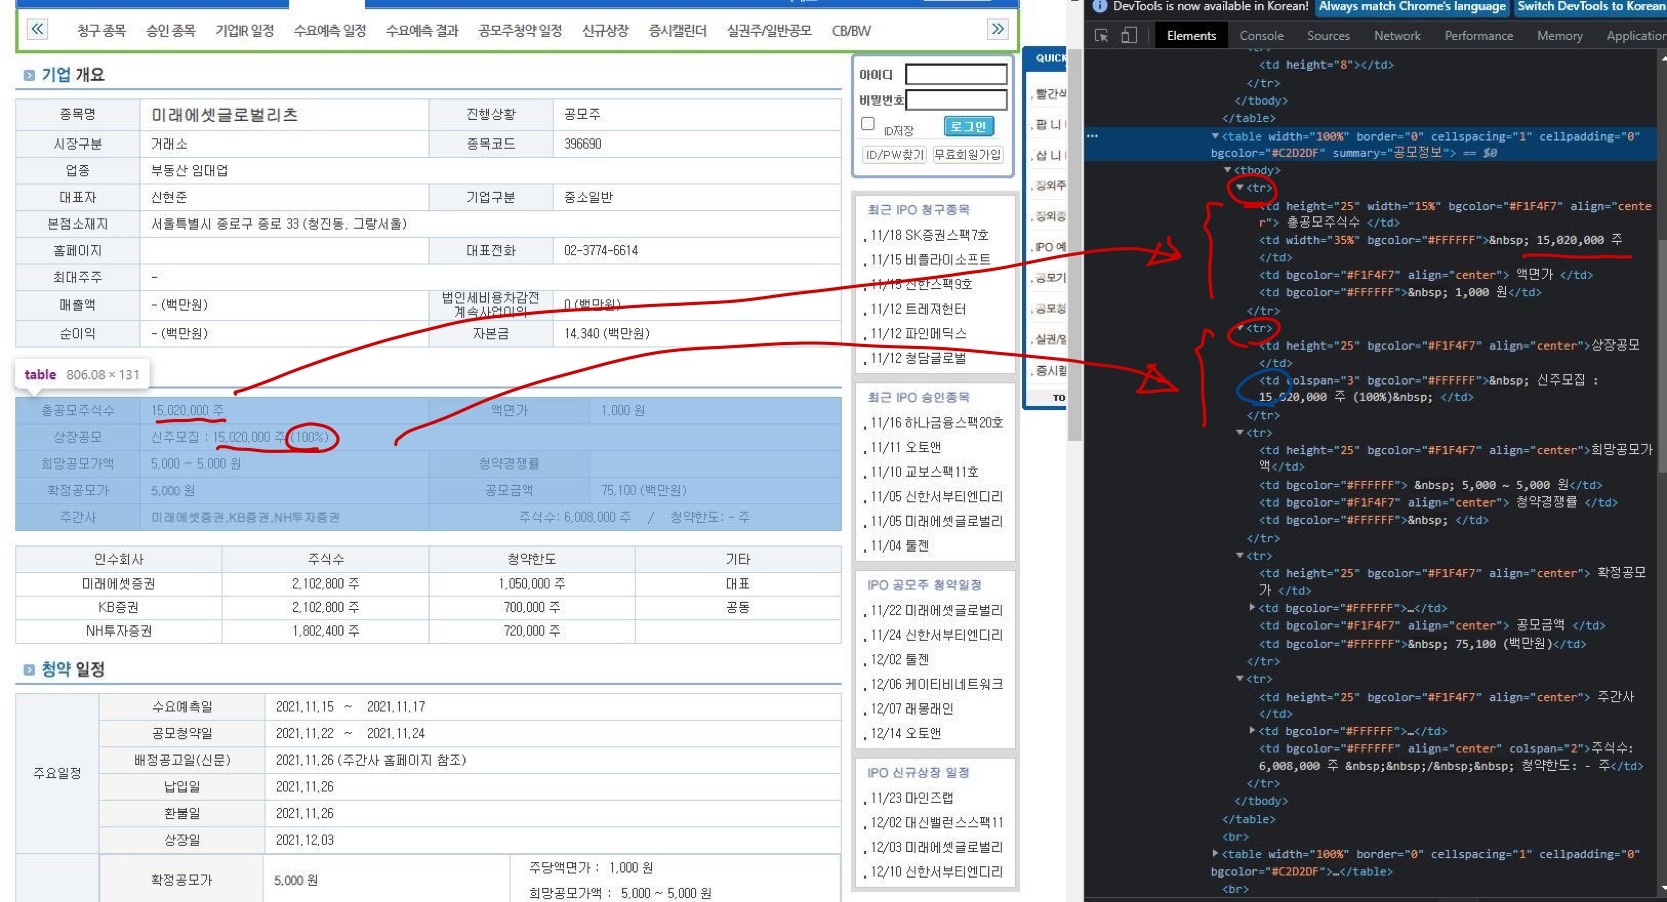Click Always match Chrome's language button
Image resolution: width=1667 pixels, height=902 pixels.
[x=1411, y=6]
